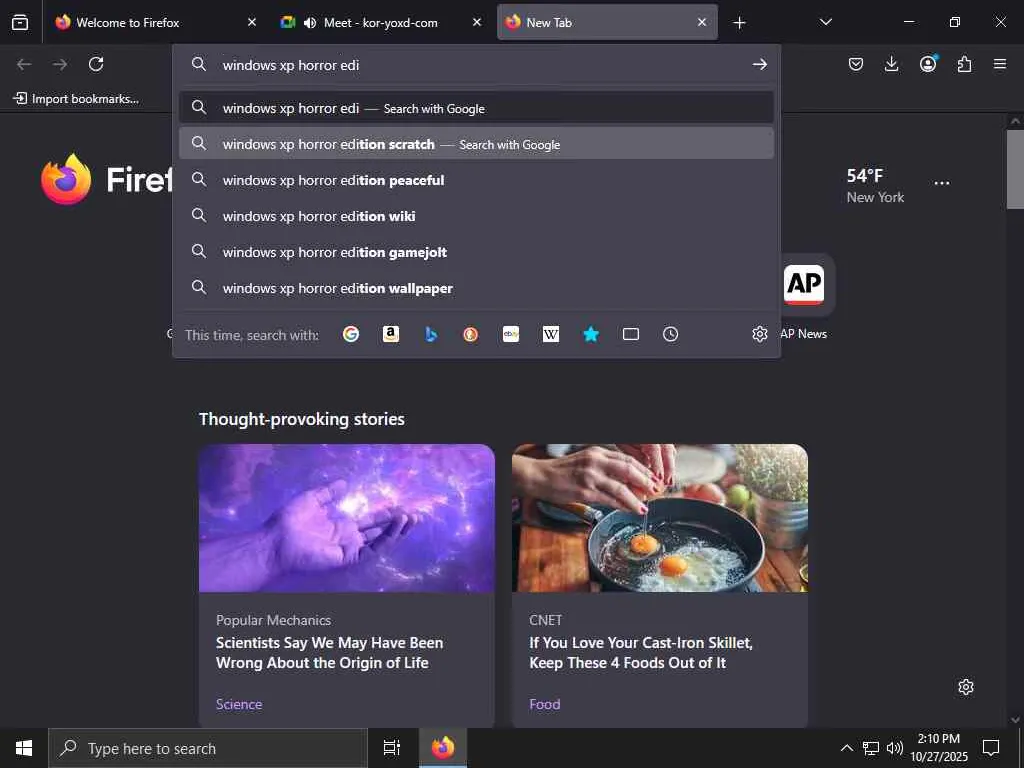Click Import bookmarks in the bookmarks toolbar

(x=76, y=99)
